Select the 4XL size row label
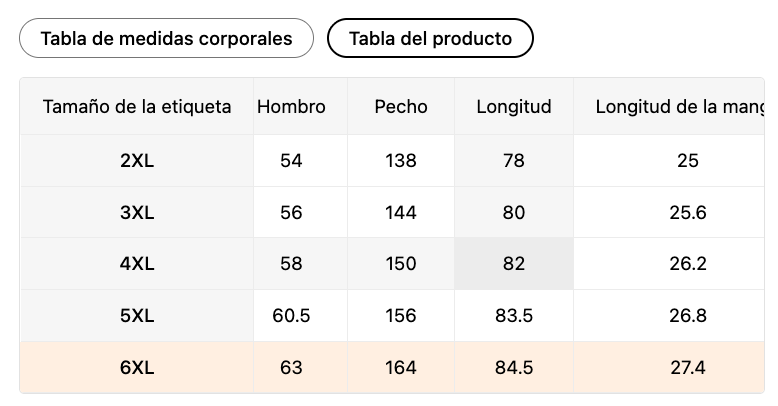 coord(137,264)
